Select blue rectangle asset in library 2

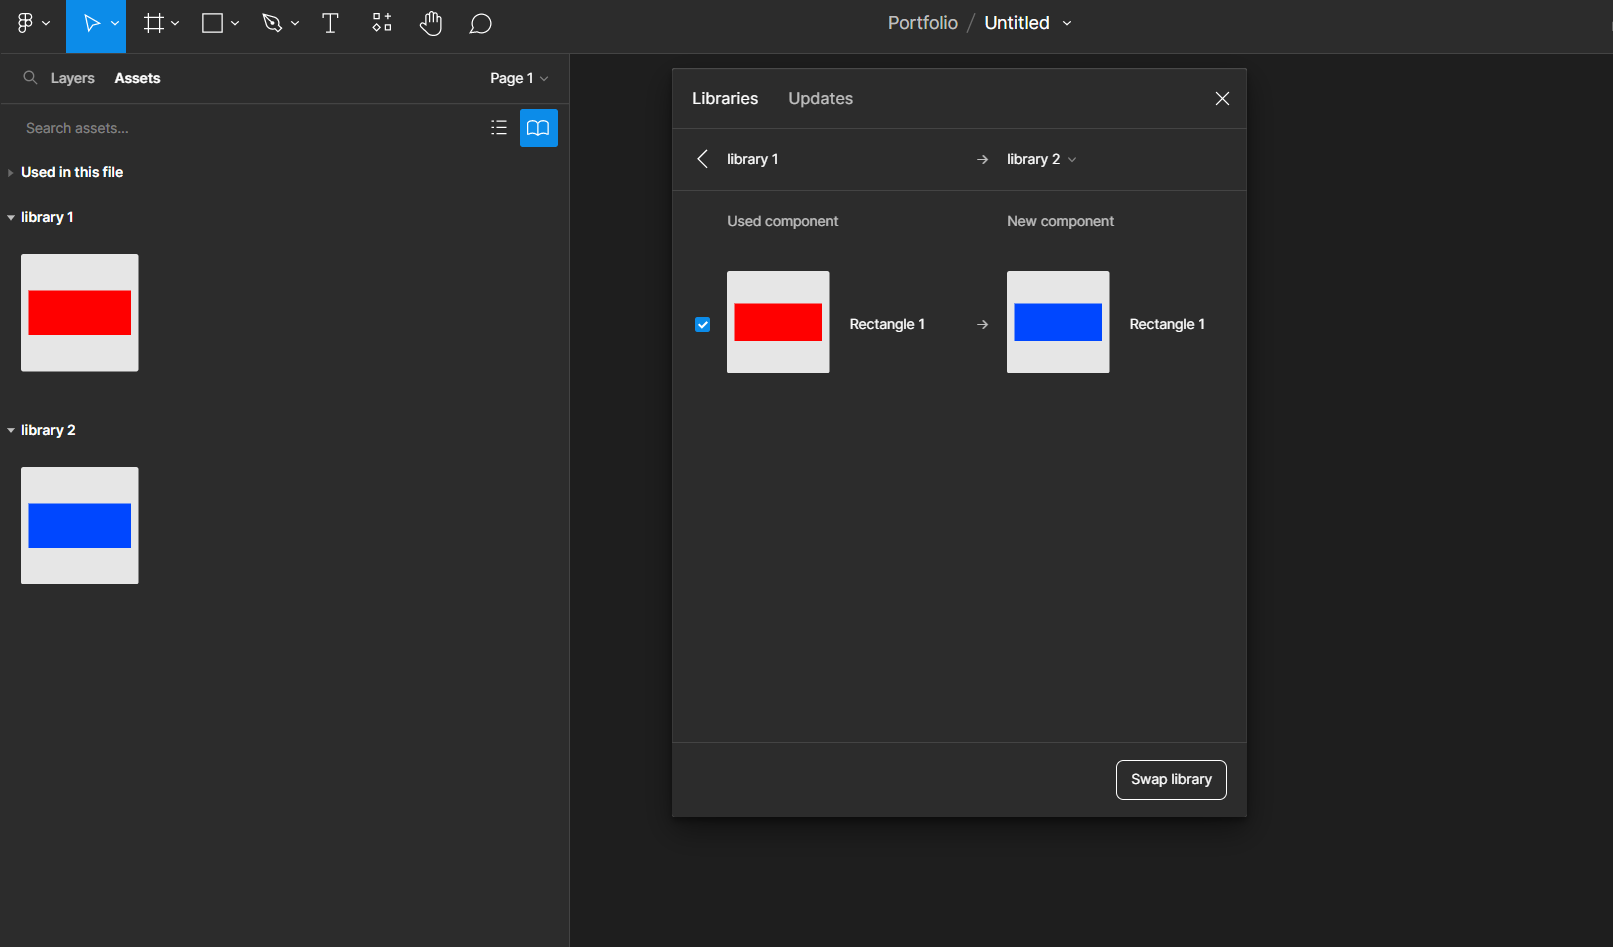80,526
